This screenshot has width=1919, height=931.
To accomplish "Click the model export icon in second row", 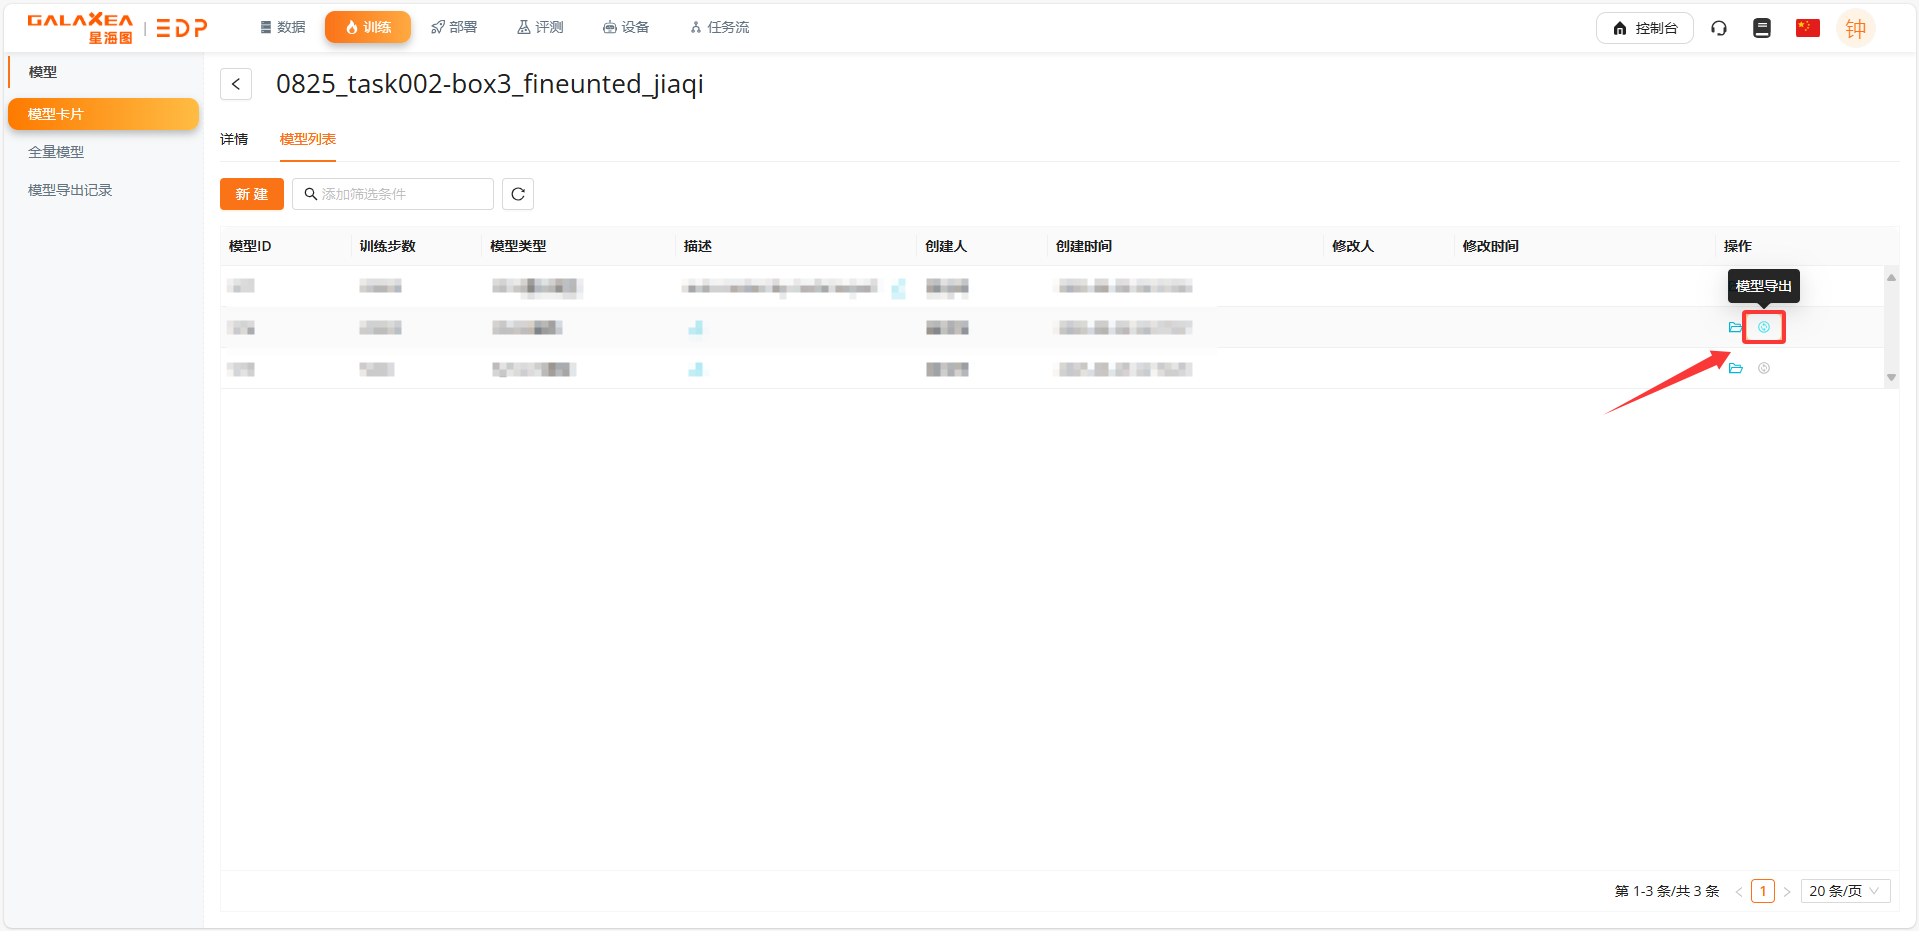I will 1763,327.
